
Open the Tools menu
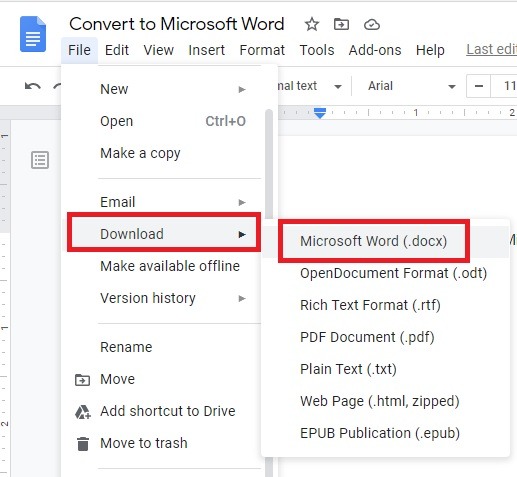[x=317, y=50]
